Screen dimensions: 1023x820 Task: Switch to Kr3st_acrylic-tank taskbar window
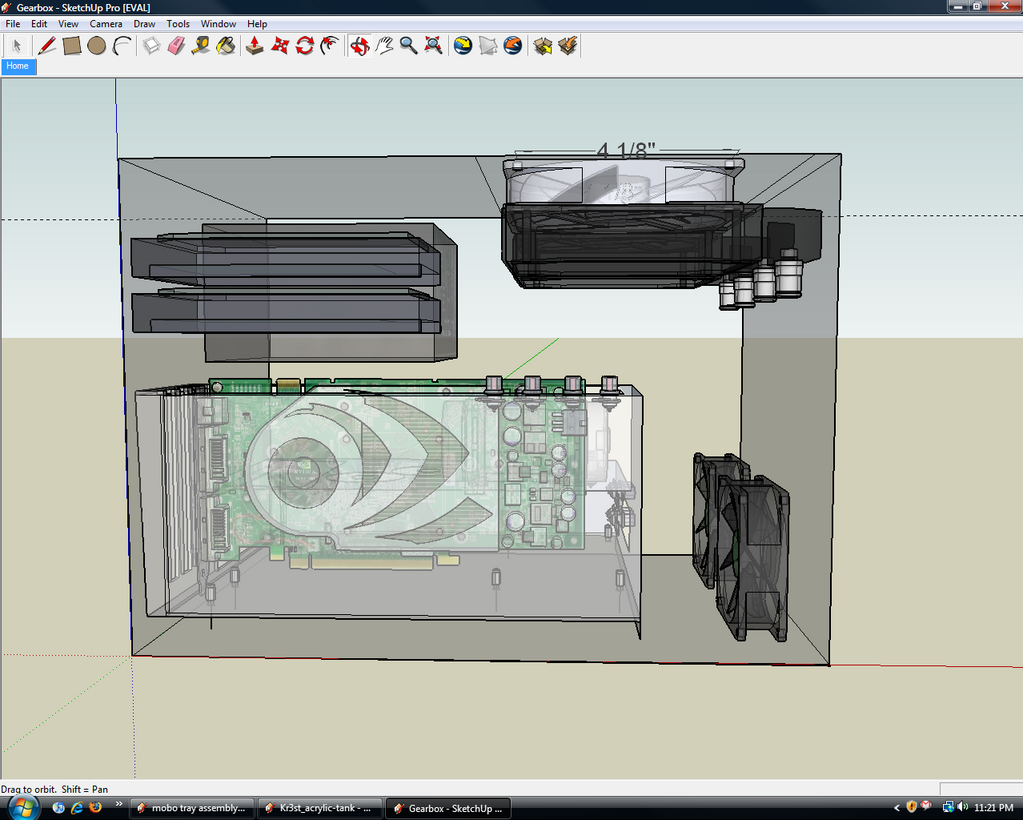pyautogui.click(x=320, y=808)
